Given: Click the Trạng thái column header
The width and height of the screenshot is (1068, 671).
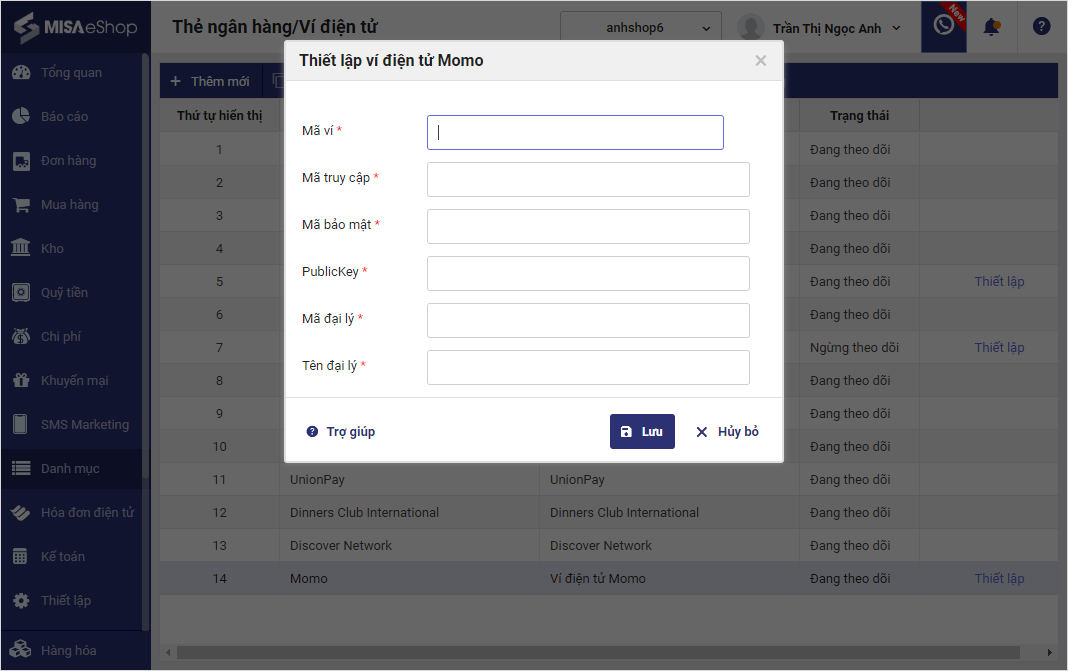Looking at the screenshot, I should point(859,116).
